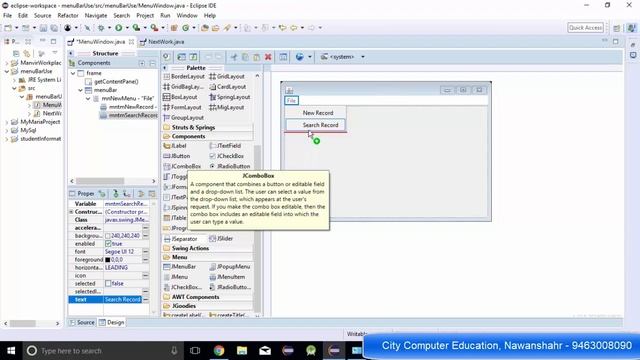Expand the MyMariaProject in Package Explorer

[7, 122]
